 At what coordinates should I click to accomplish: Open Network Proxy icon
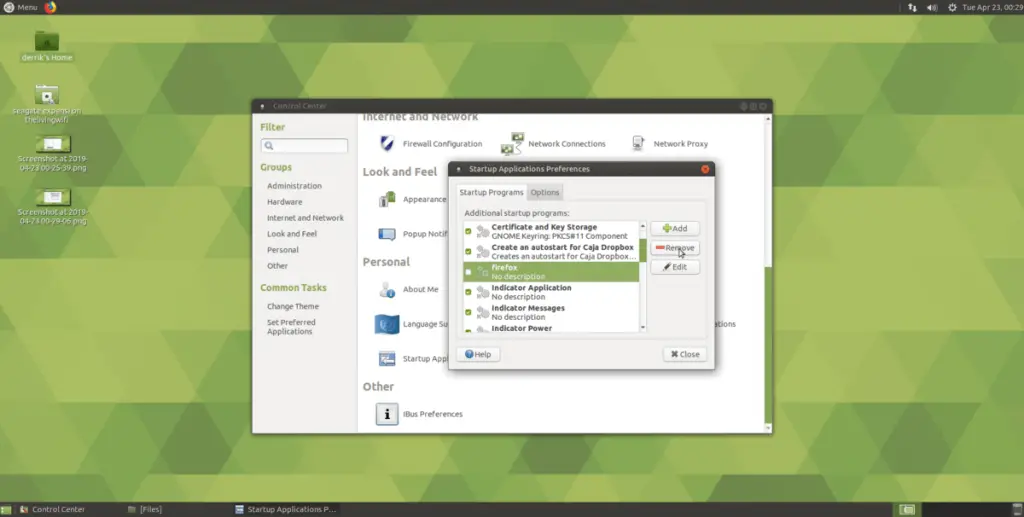click(638, 144)
